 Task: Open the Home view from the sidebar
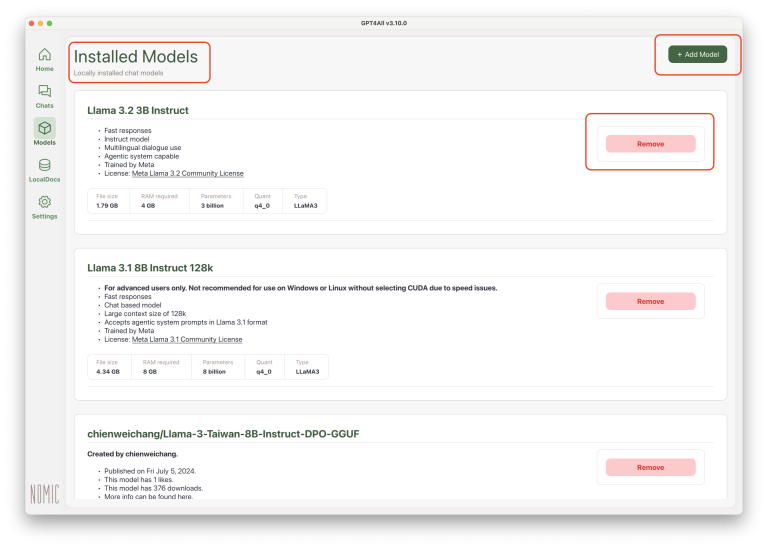pyautogui.click(x=44, y=59)
